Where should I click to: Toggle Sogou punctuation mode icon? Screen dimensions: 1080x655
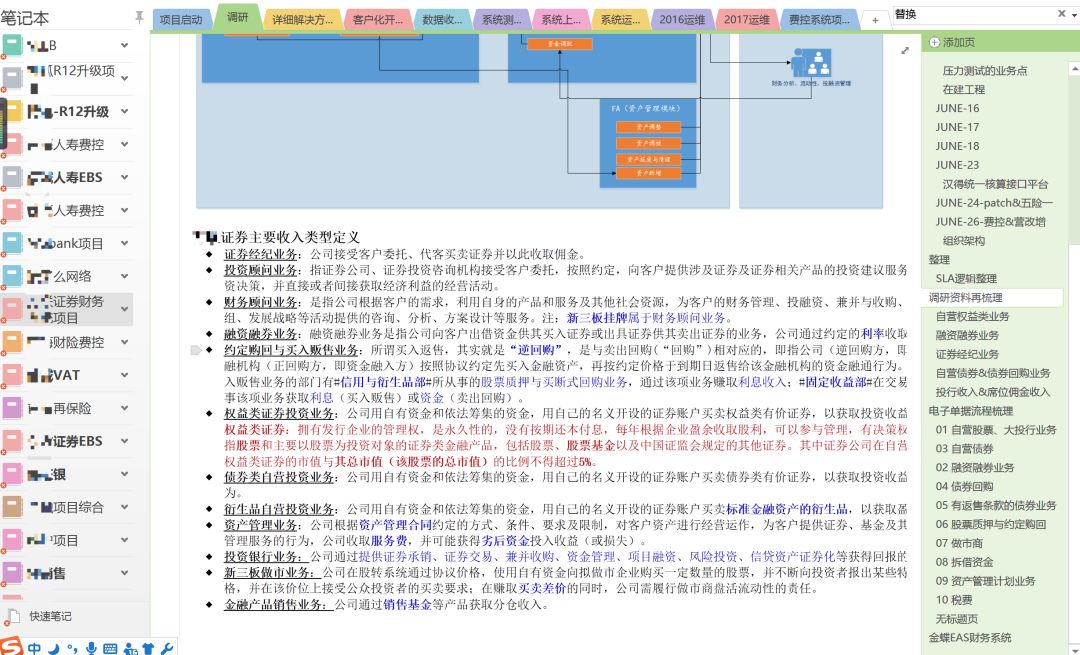(x=73, y=648)
